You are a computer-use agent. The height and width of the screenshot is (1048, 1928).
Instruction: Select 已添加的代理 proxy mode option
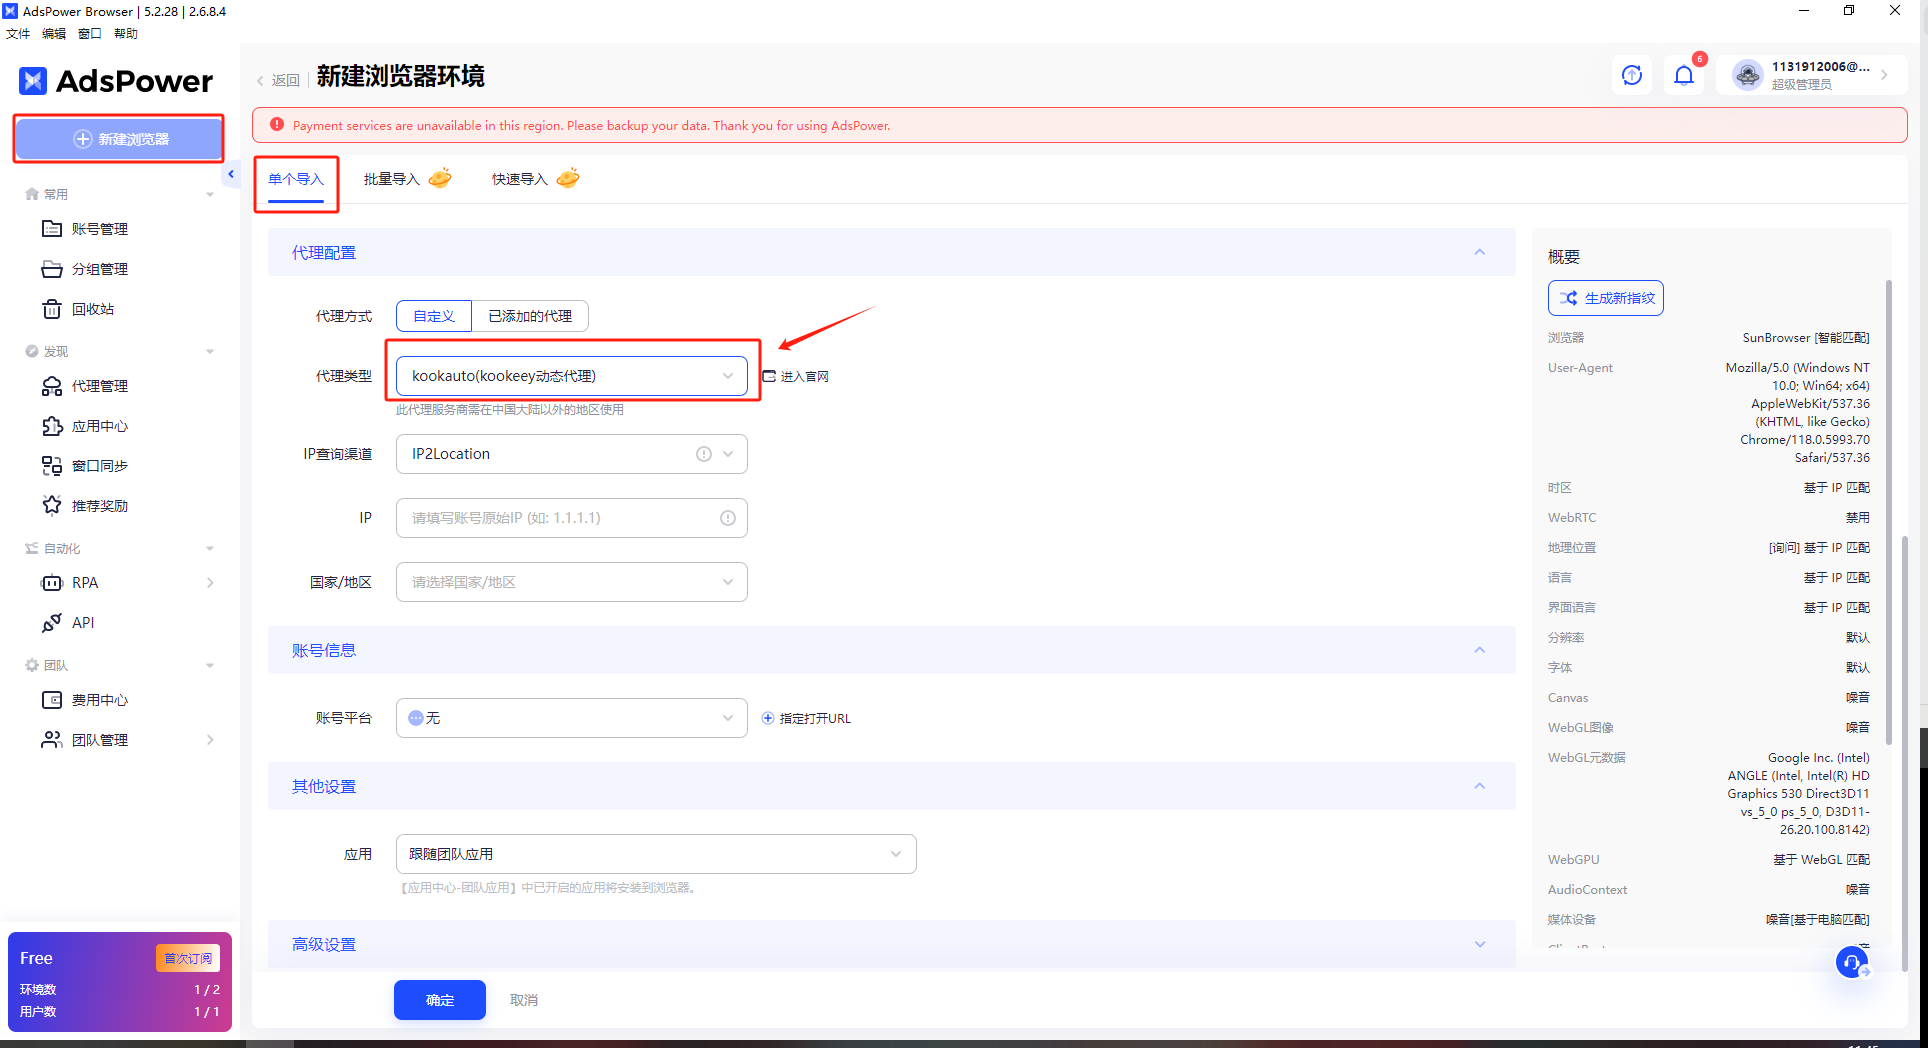(x=530, y=316)
